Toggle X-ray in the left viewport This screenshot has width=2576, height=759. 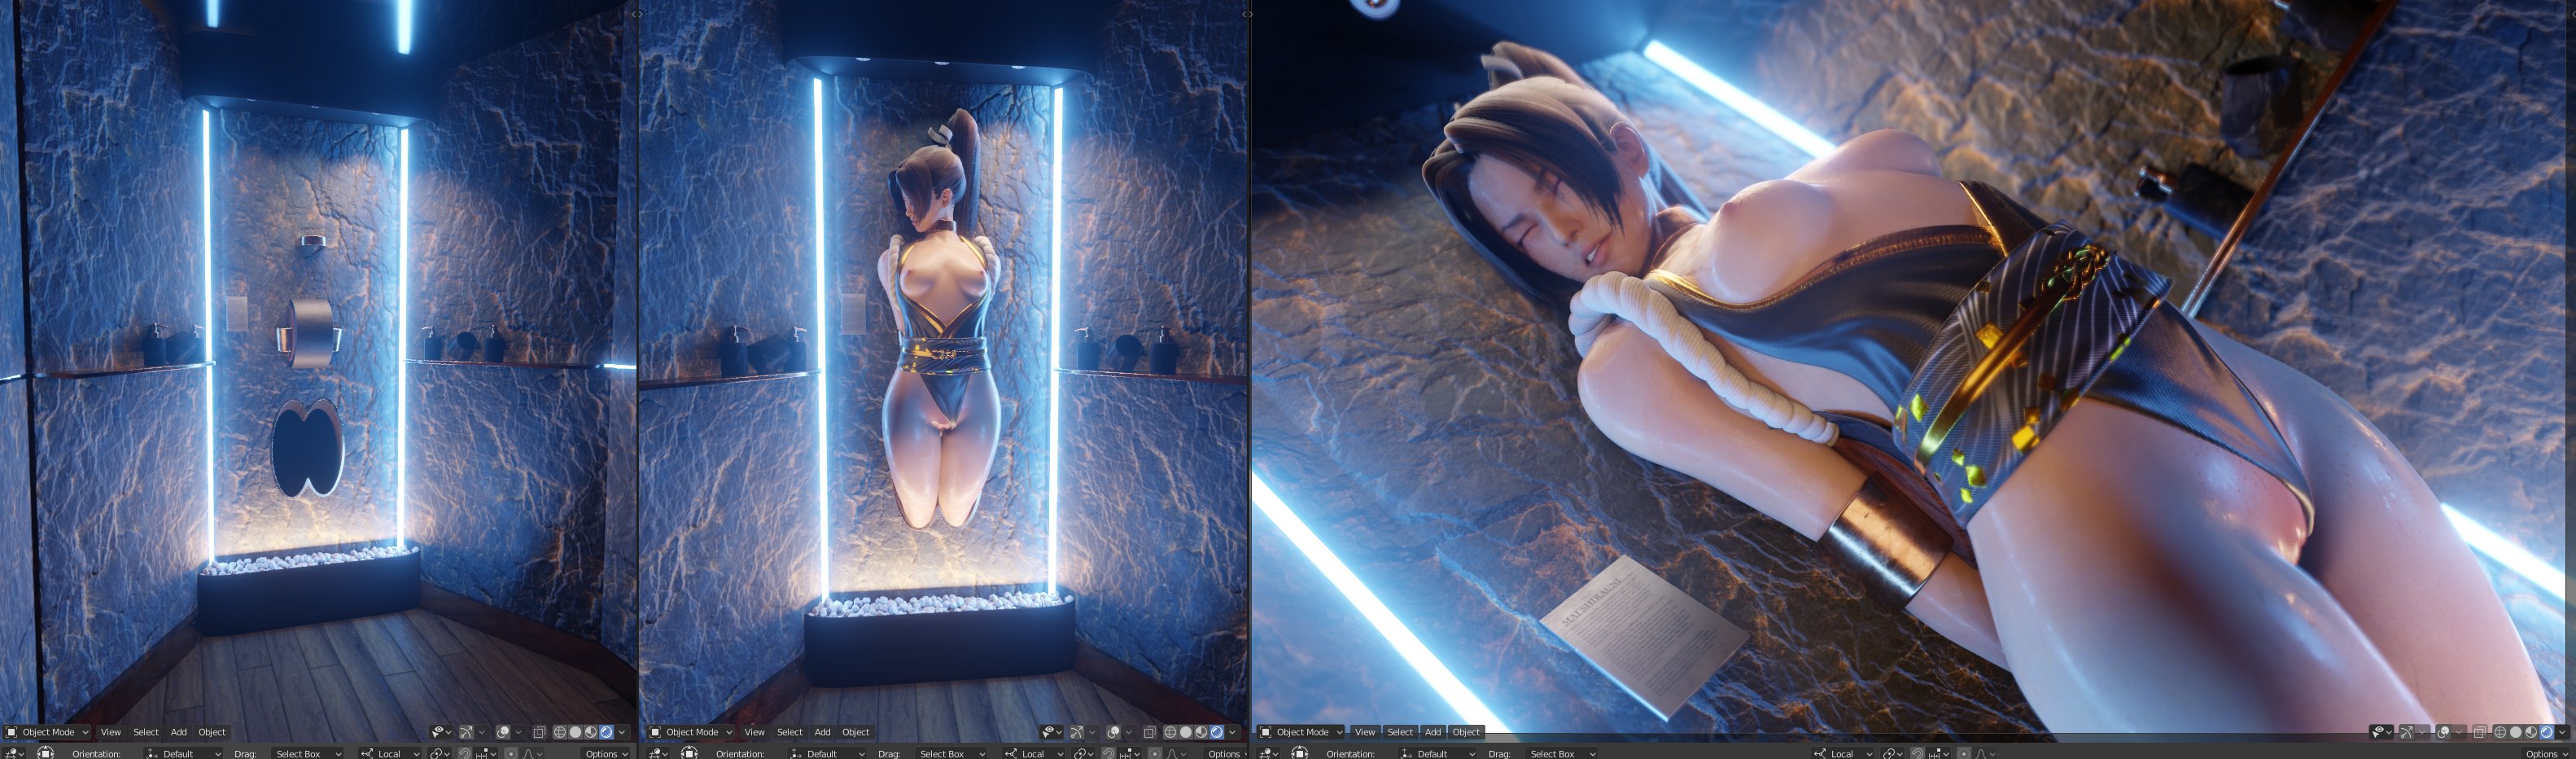click(x=539, y=732)
